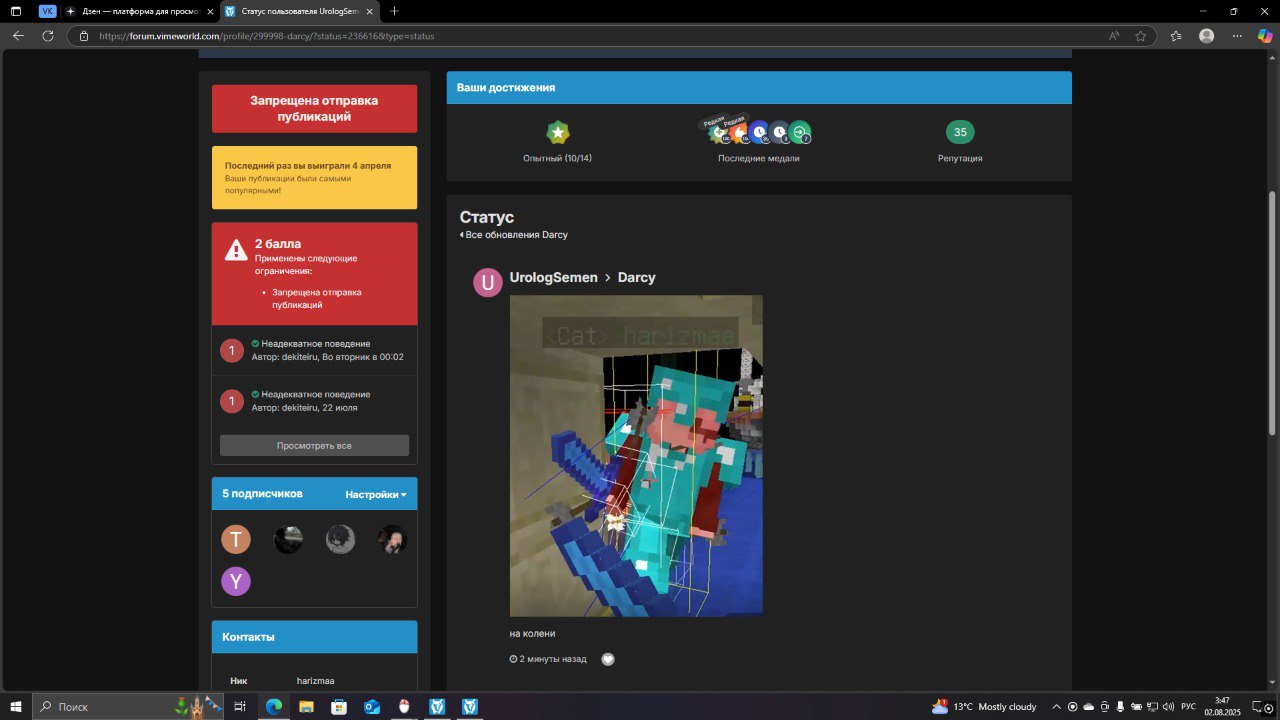
Task: Click the orange flame medal icon
Action: [738, 132]
